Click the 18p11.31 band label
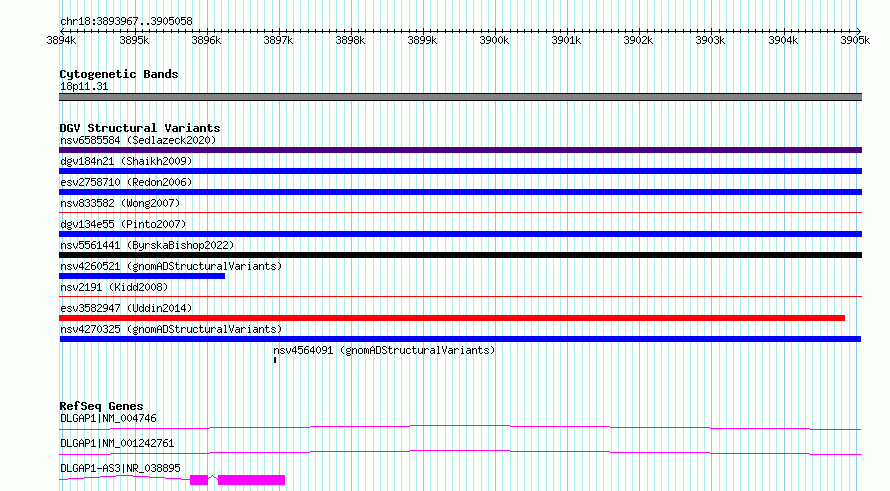 tap(84, 87)
